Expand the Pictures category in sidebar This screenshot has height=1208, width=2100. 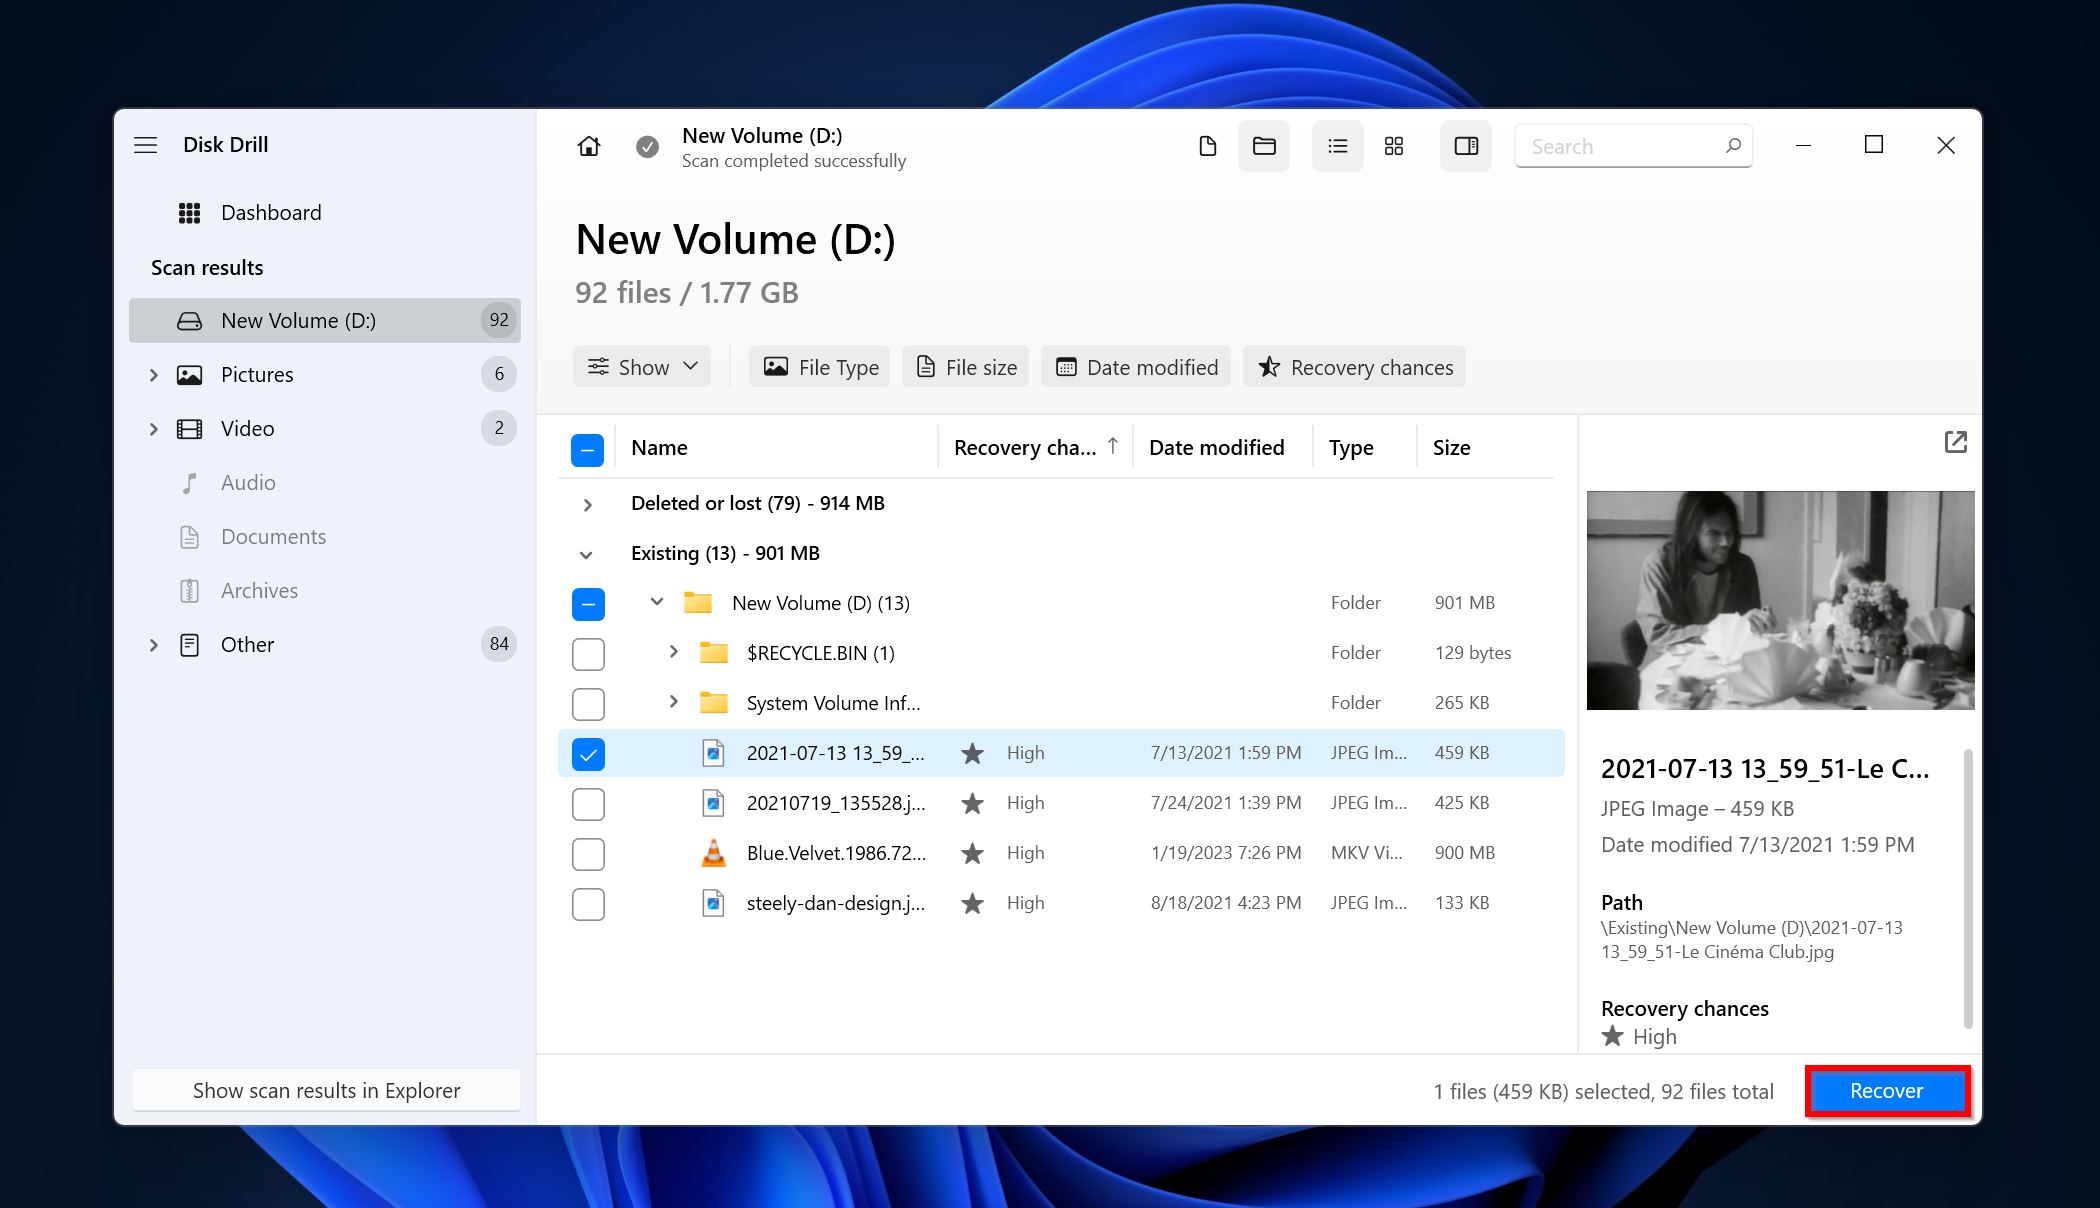tap(153, 373)
